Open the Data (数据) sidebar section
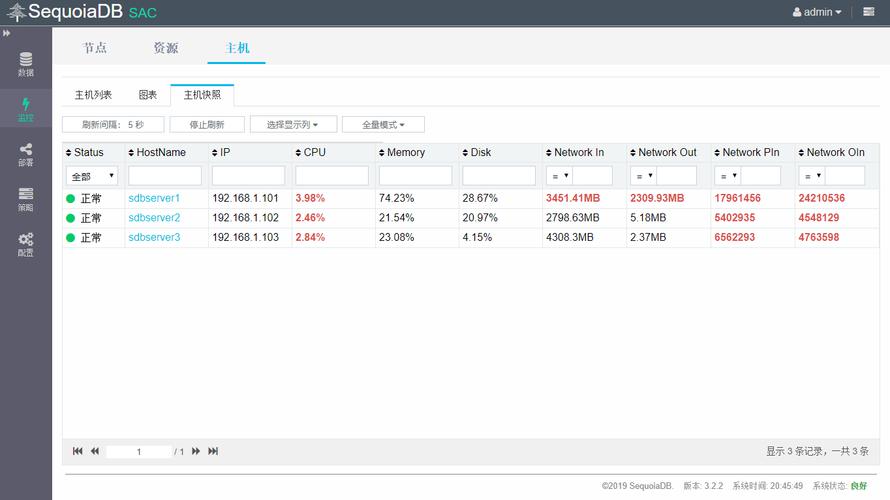This screenshot has width=890, height=500. [x=26, y=64]
